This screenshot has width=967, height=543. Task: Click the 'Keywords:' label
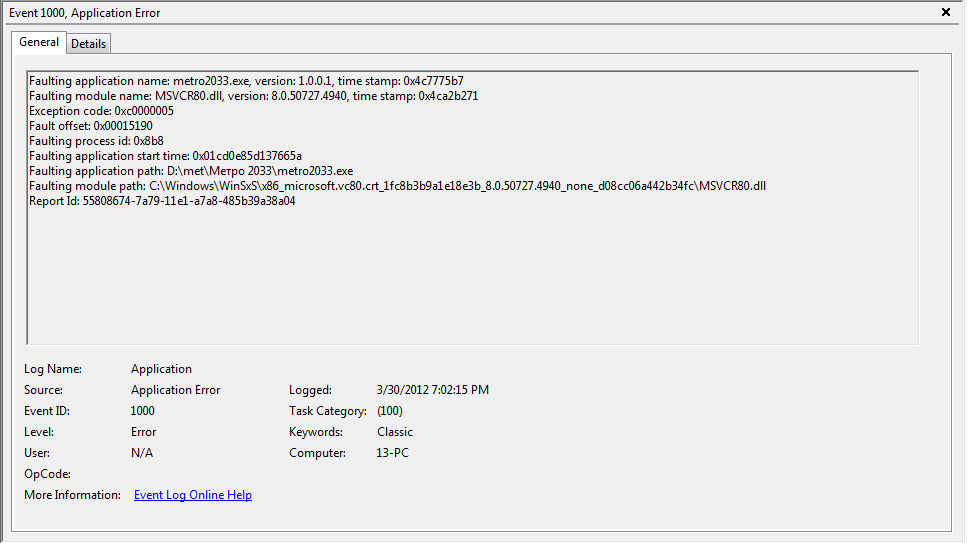[316, 432]
